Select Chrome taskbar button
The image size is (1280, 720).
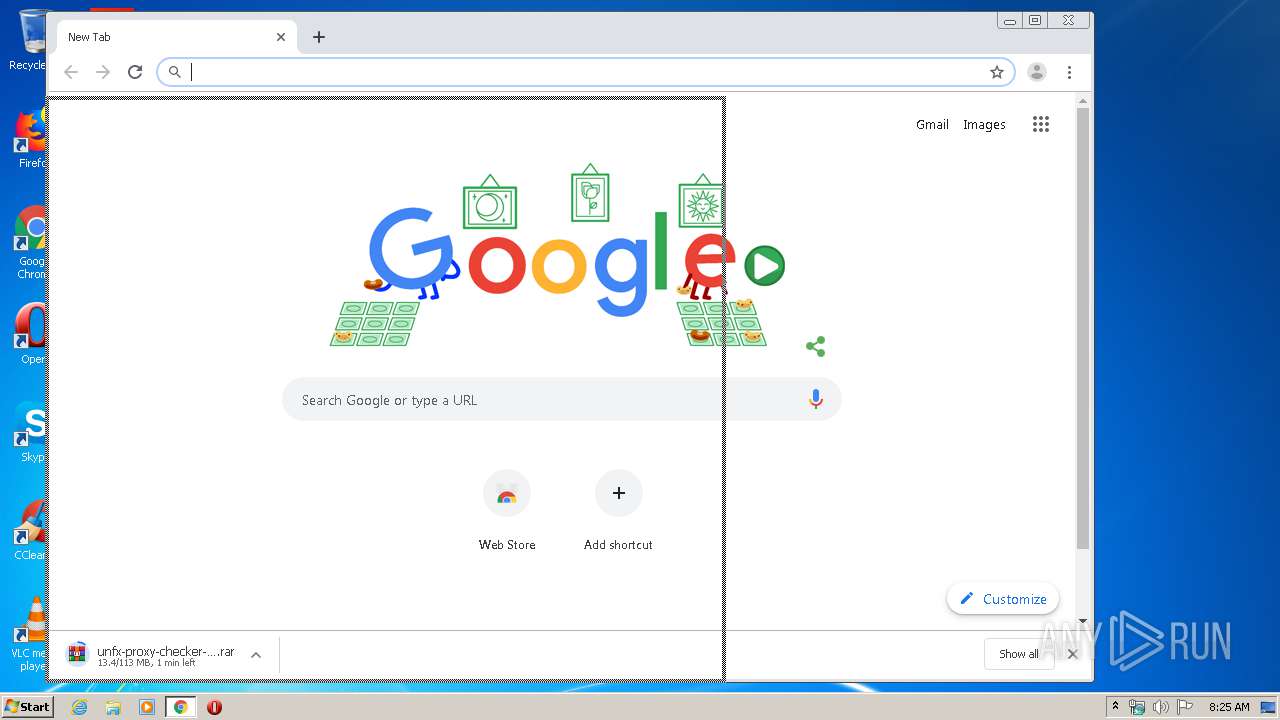coord(180,707)
